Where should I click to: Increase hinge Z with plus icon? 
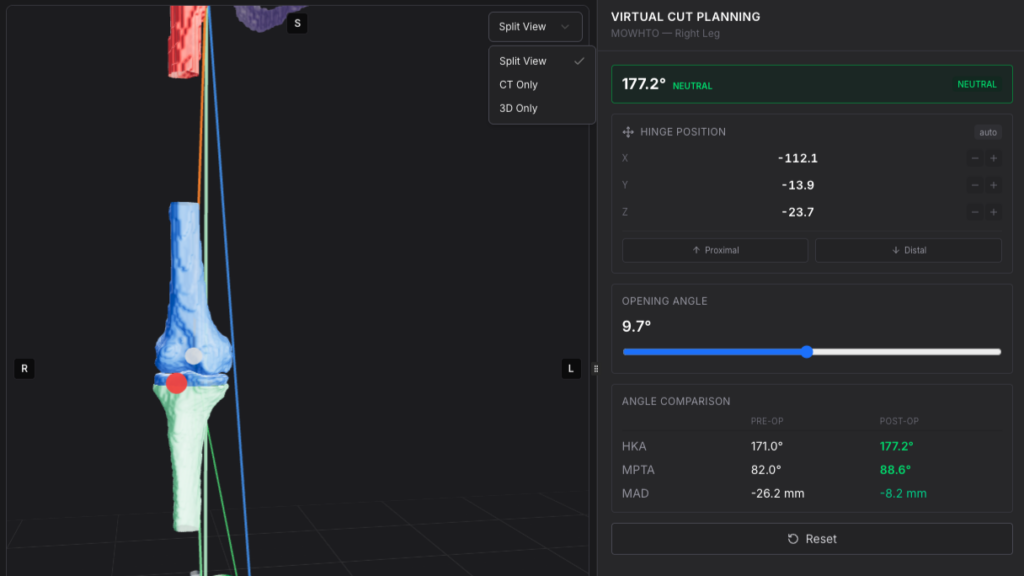(993, 212)
